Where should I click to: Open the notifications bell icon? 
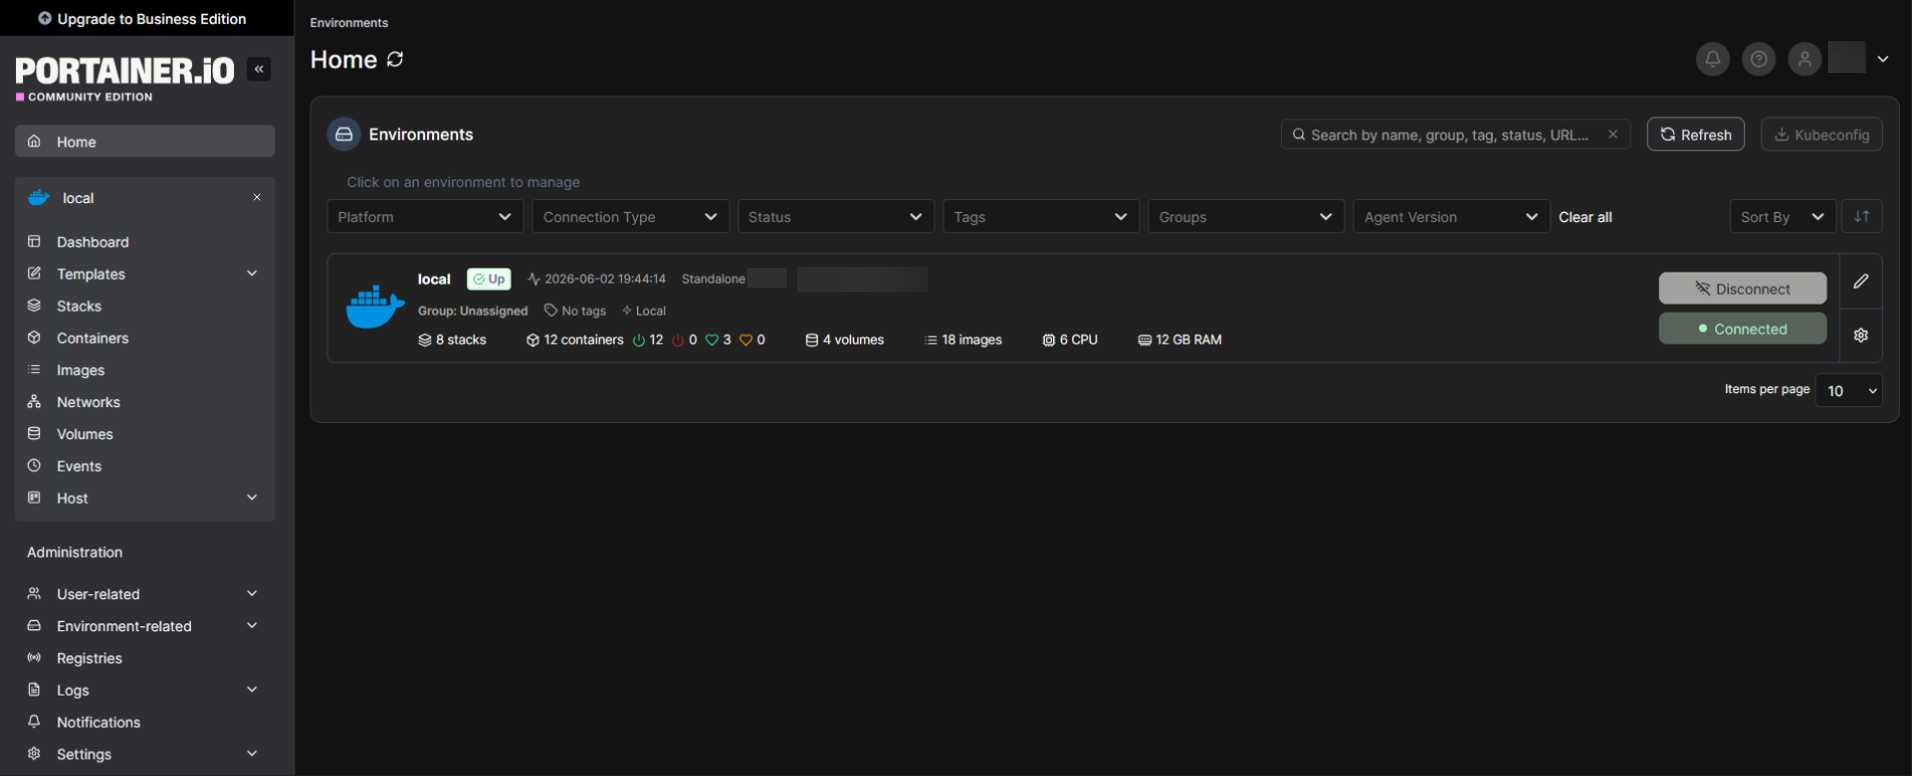pos(1713,59)
